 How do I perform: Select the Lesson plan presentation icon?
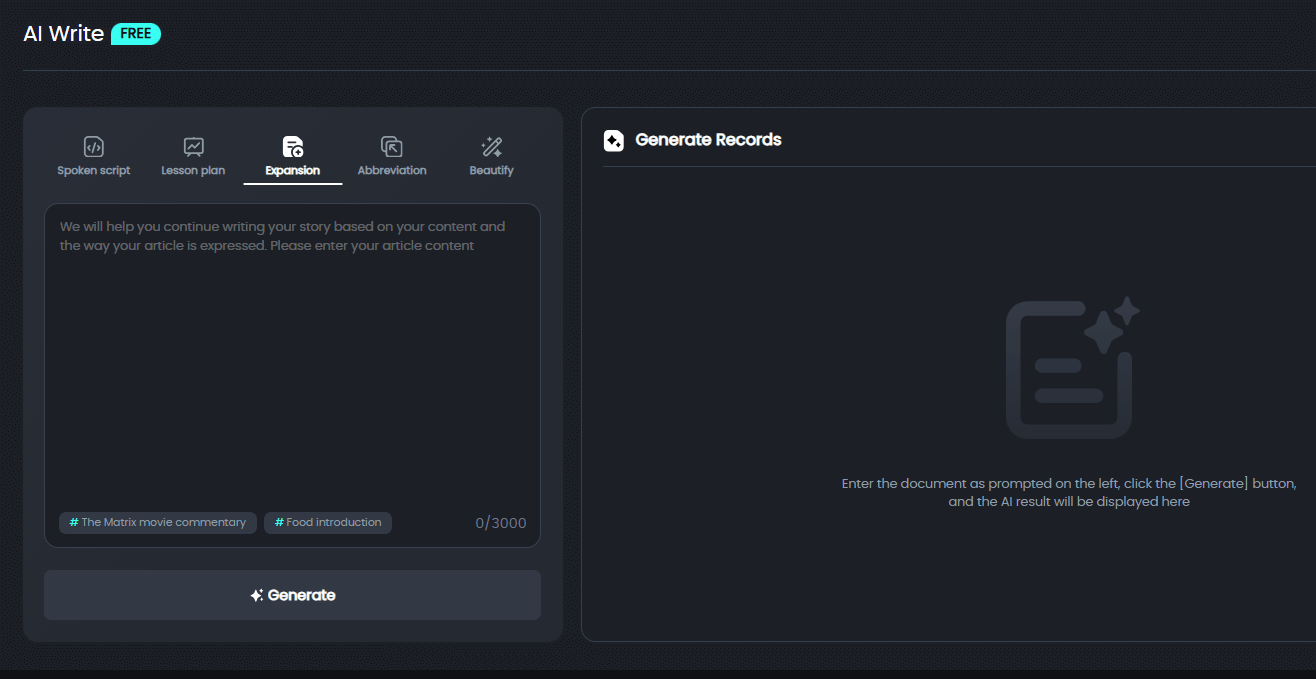[x=193, y=147]
